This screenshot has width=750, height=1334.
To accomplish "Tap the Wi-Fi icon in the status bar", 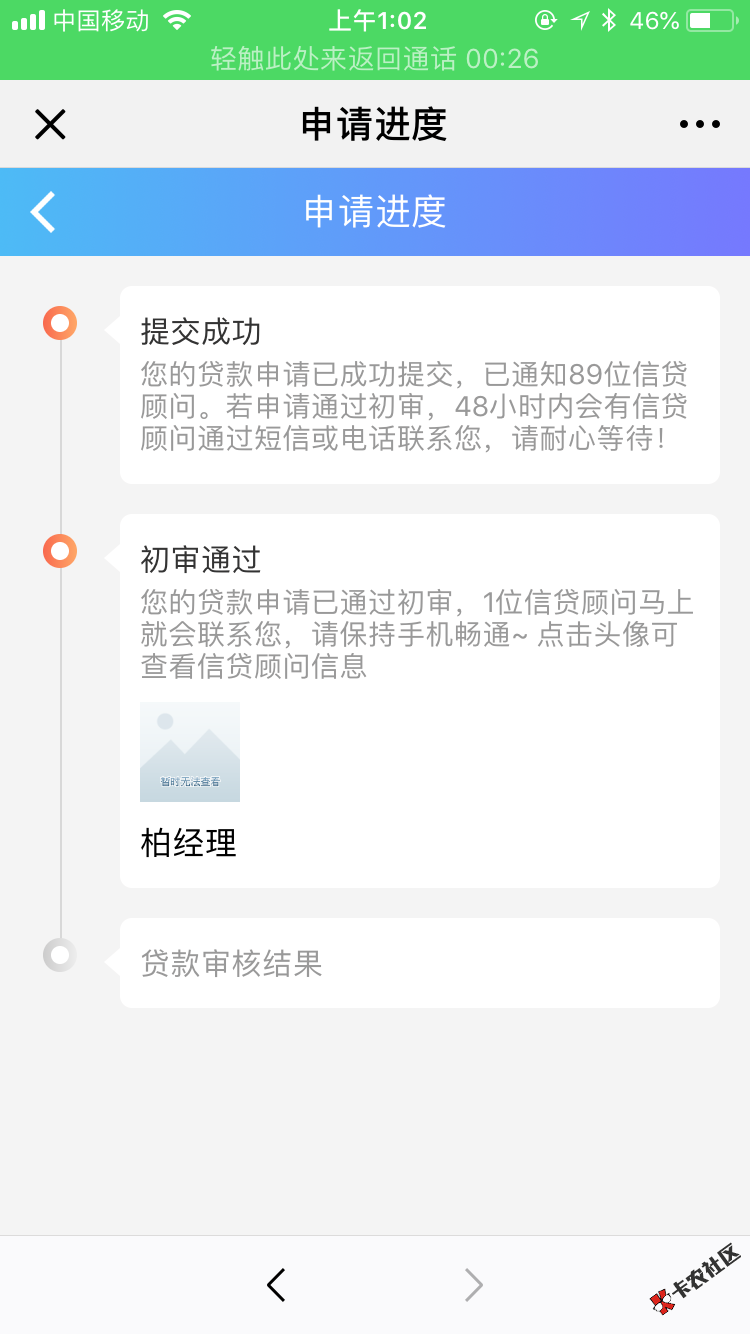I will tap(177, 20).
